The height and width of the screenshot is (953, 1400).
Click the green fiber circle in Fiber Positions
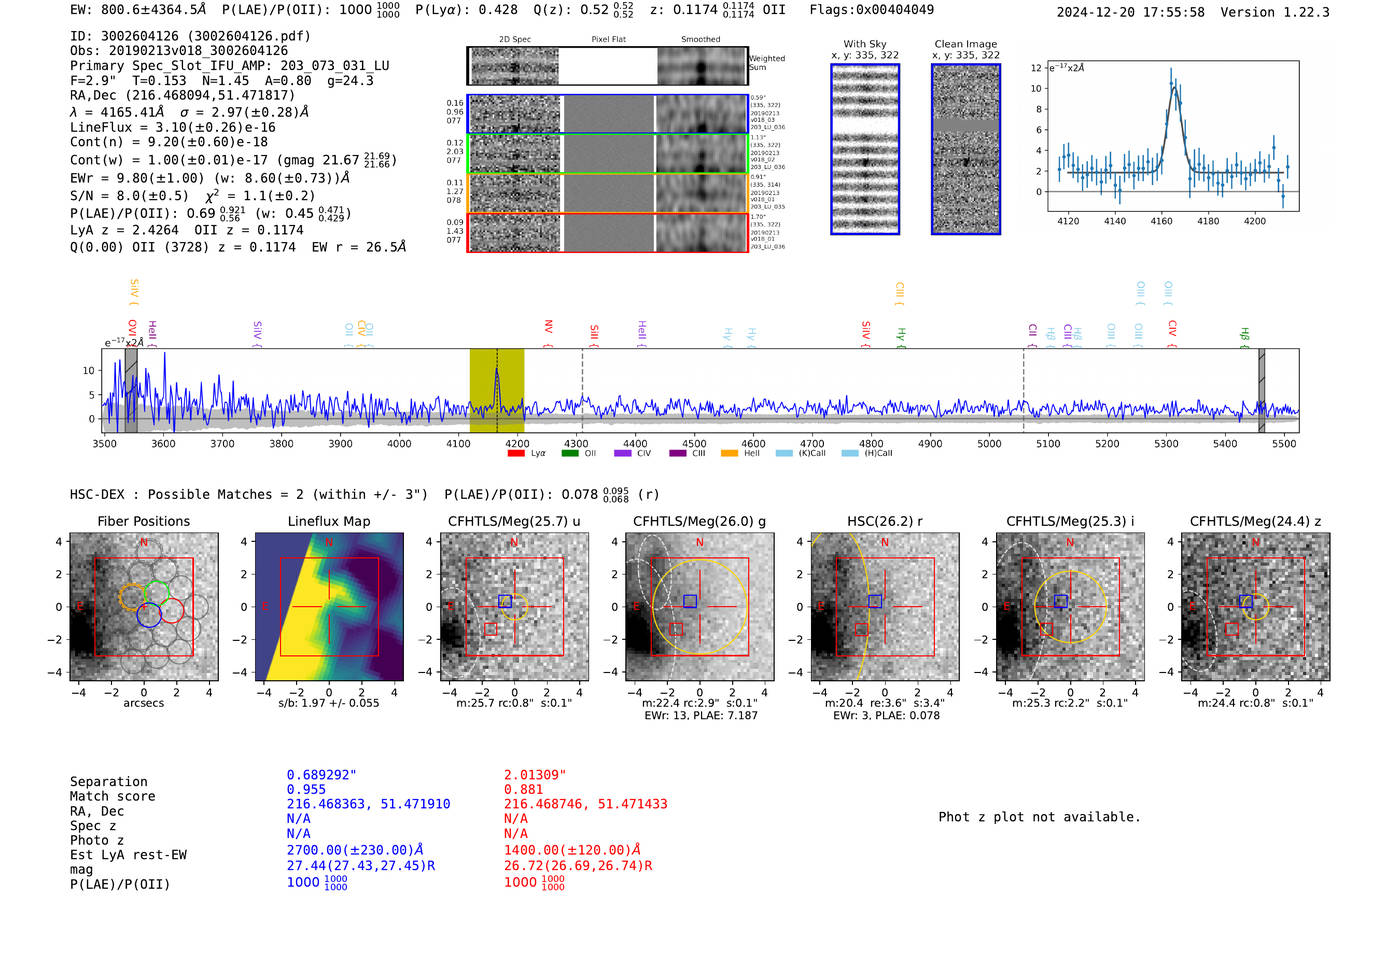tap(156, 592)
